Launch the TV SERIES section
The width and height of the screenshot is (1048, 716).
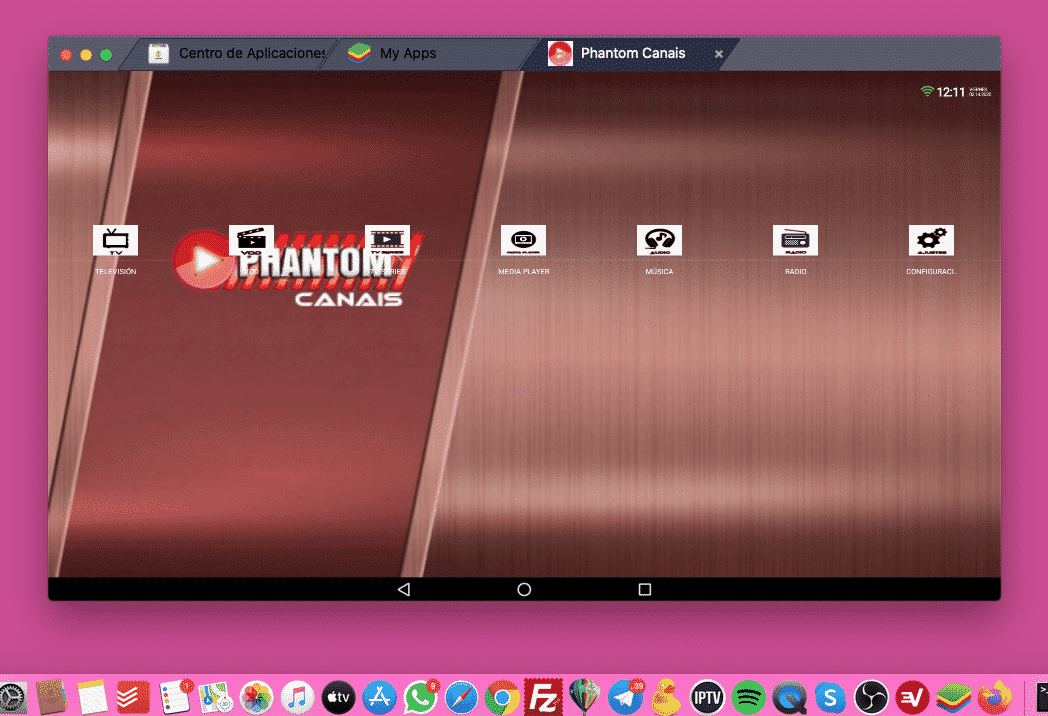click(x=387, y=240)
